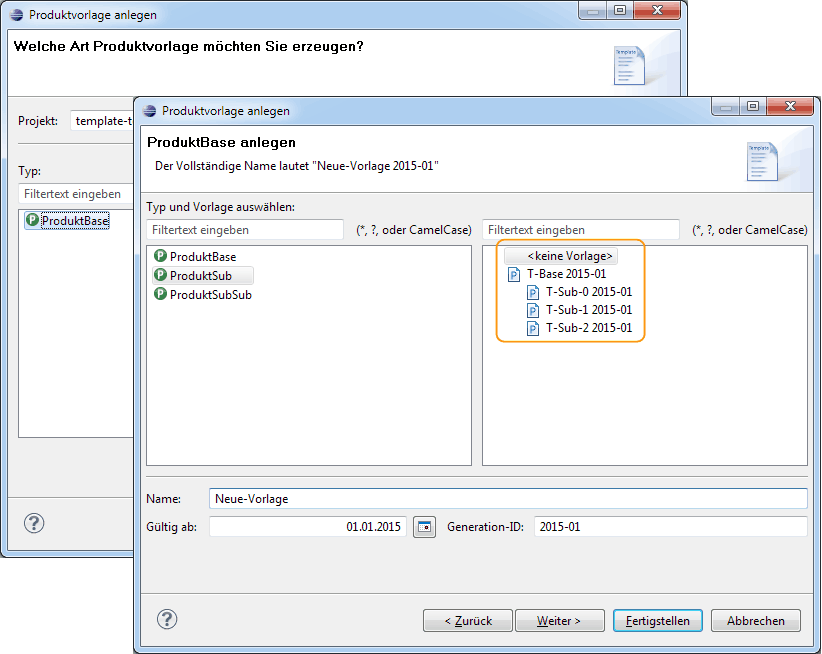The height and width of the screenshot is (654, 822).
Task: Select the ProduktSubSub entry icon
Action: point(158,295)
